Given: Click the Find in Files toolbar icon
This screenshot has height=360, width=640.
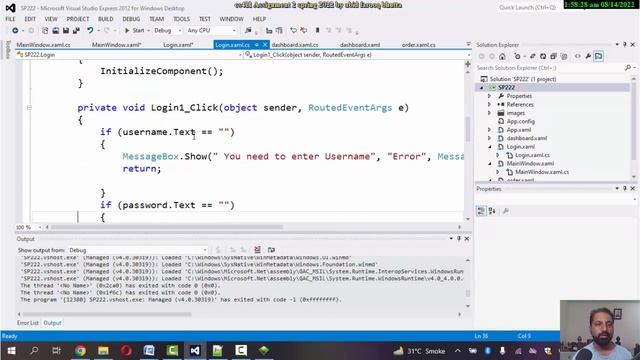Looking at the screenshot, I should pyautogui.click(x=248, y=31).
